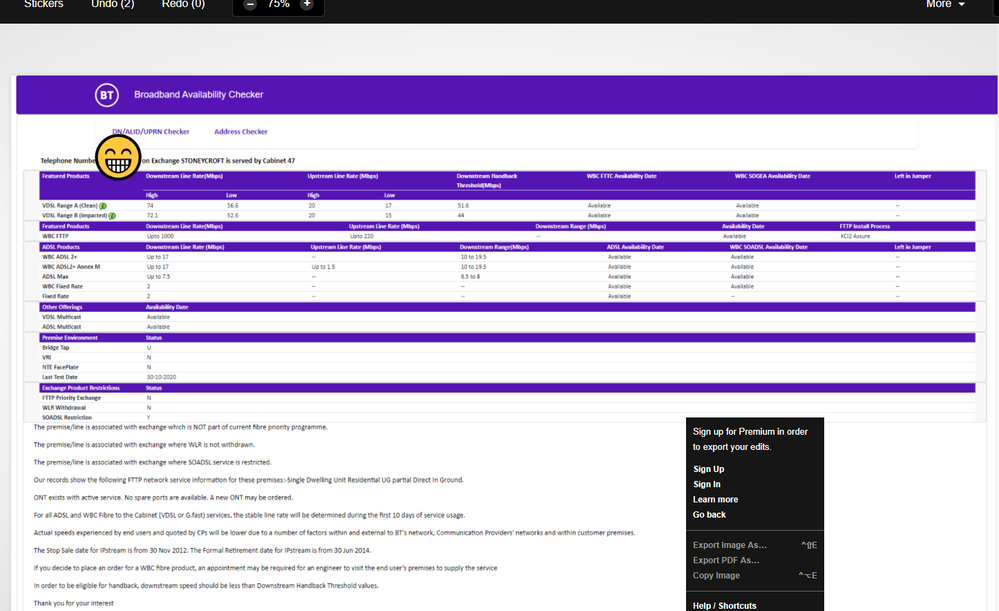This screenshot has width=999, height=611.
Task: Click the 75% zoom level
Action: (x=278, y=5)
